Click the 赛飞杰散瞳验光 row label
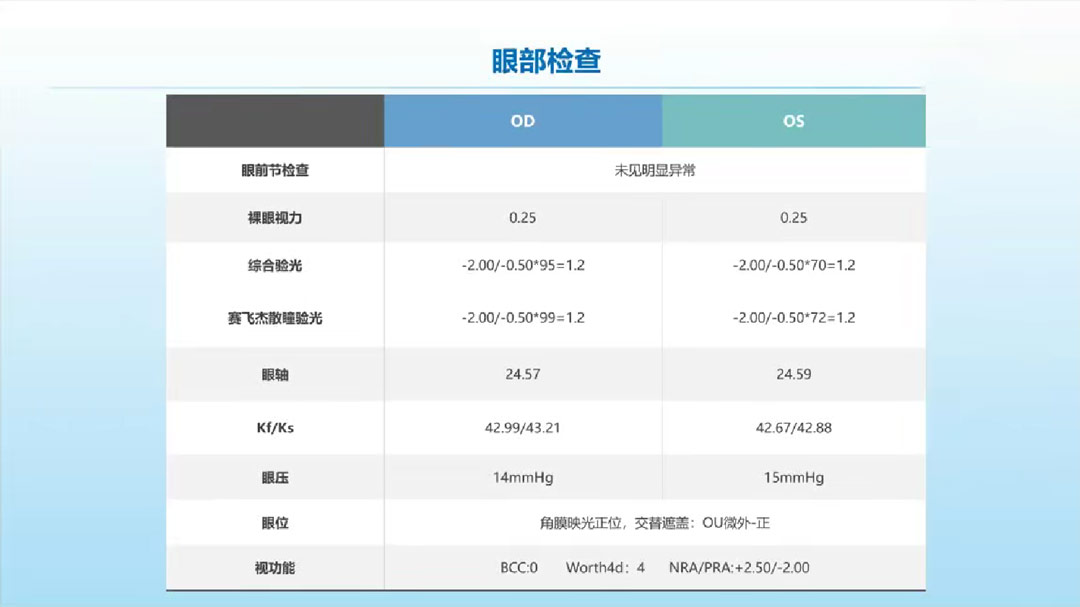 [x=275, y=318]
